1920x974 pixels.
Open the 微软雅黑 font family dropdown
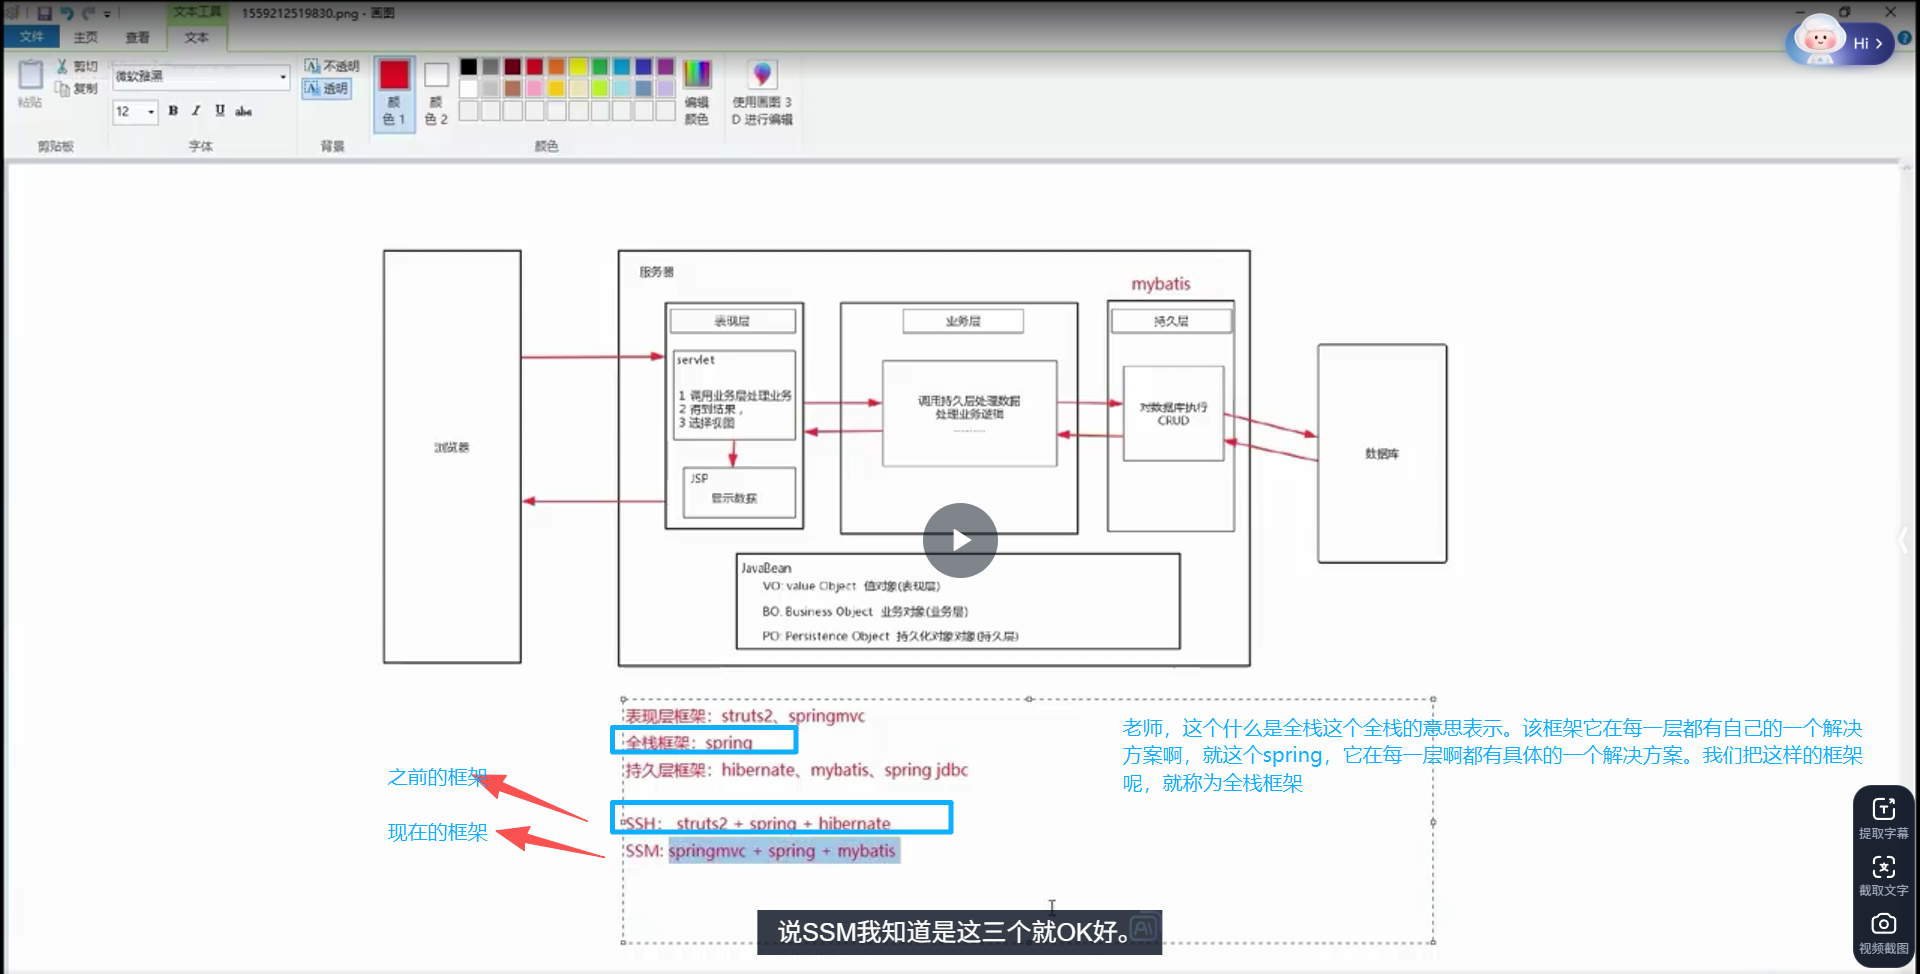(283, 77)
